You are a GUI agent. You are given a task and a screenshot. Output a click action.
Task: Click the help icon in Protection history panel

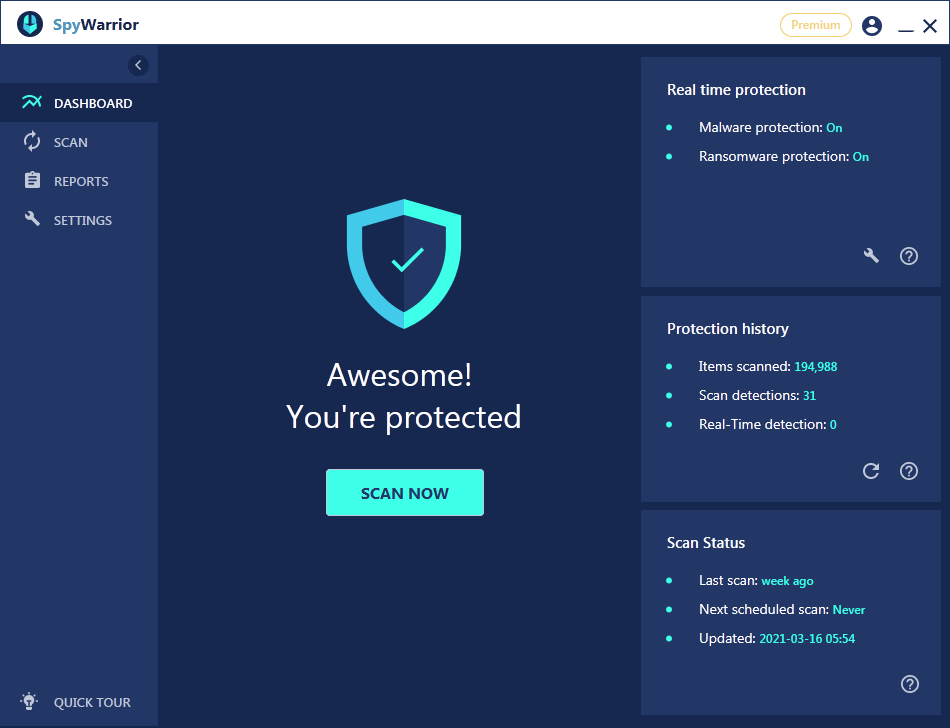908,471
